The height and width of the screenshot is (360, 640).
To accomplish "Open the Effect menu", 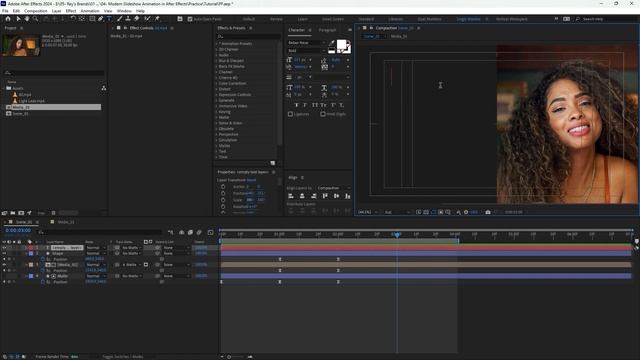I will (x=71, y=11).
